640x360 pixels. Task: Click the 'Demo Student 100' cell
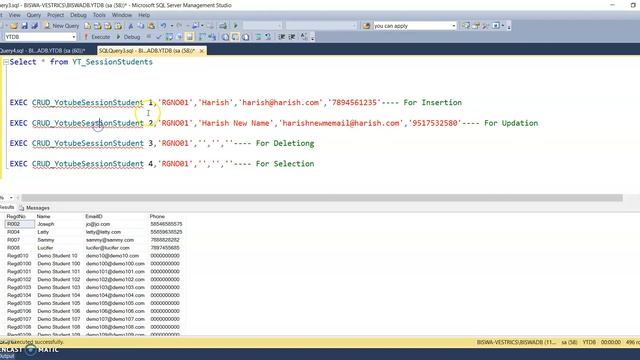[58, 264]
